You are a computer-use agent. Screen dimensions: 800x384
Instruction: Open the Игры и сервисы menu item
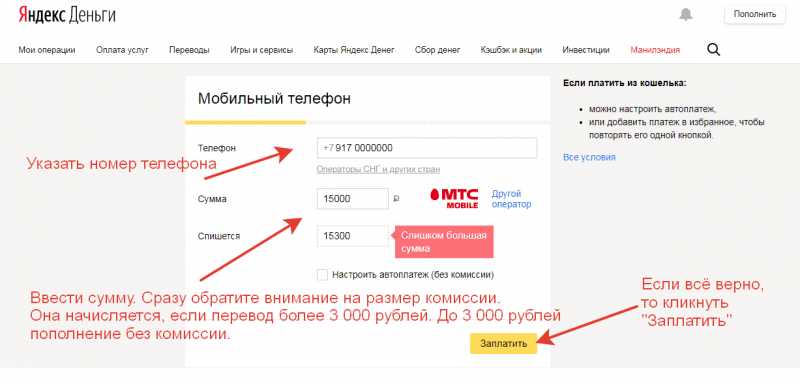pyautogui.click(x=262, y=50)
